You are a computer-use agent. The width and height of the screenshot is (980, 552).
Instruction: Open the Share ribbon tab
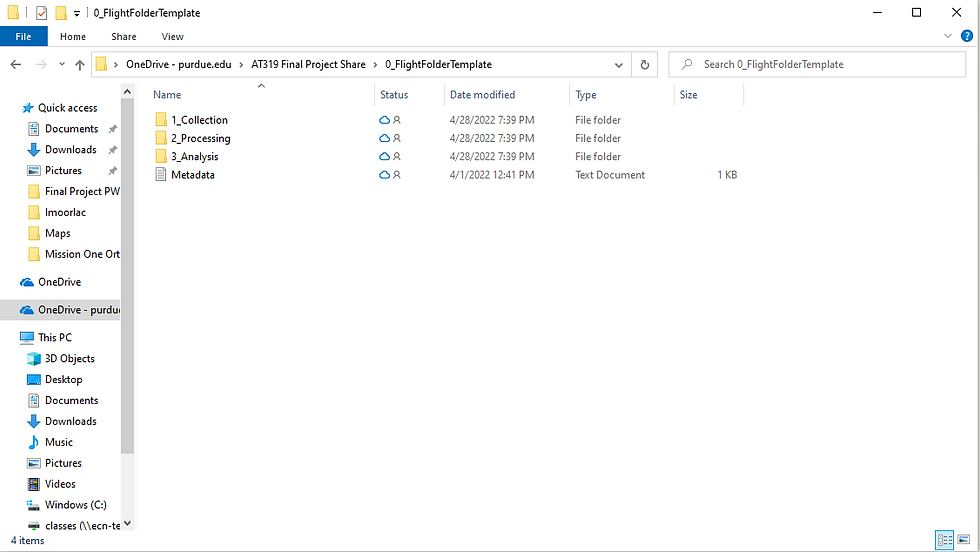(x=124, y=36)
